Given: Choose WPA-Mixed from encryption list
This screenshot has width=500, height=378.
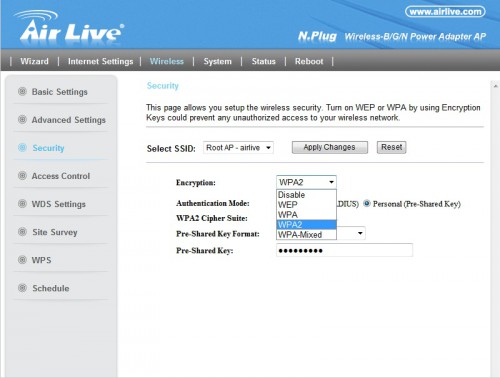Looking at the screenshot, I should [x=306, y=235].
